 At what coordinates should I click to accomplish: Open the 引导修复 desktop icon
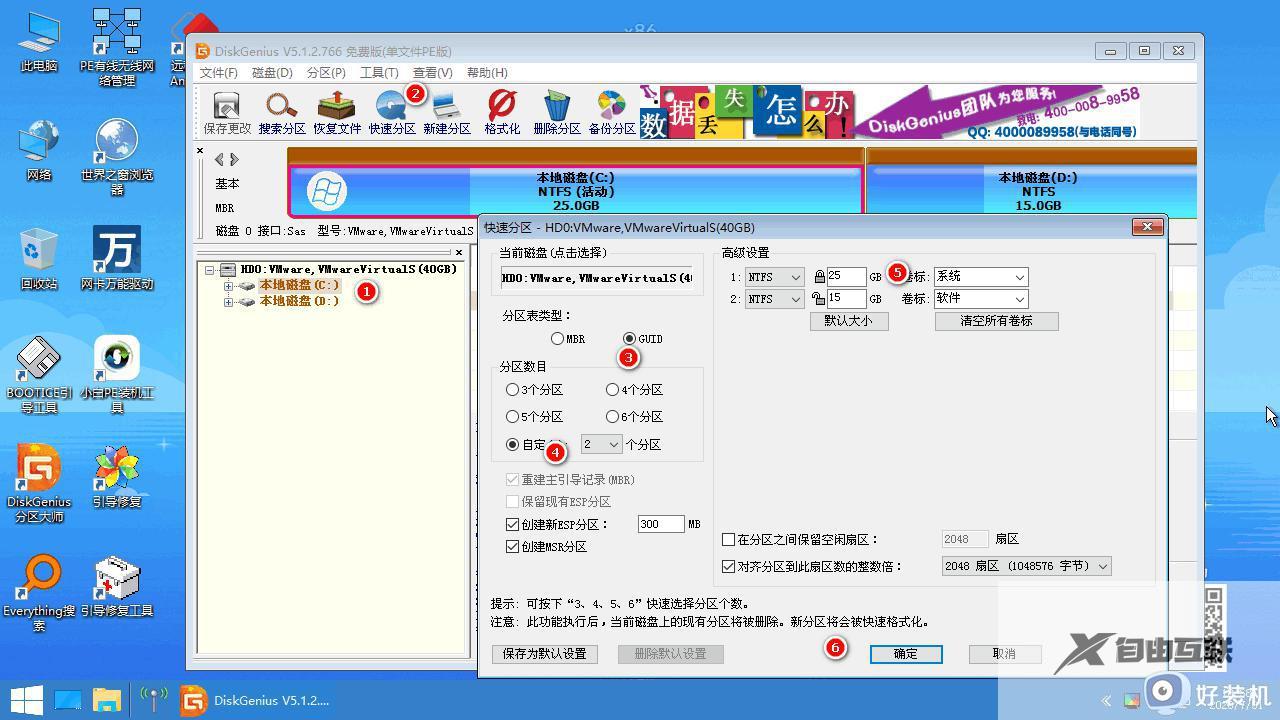coord(117,477)
